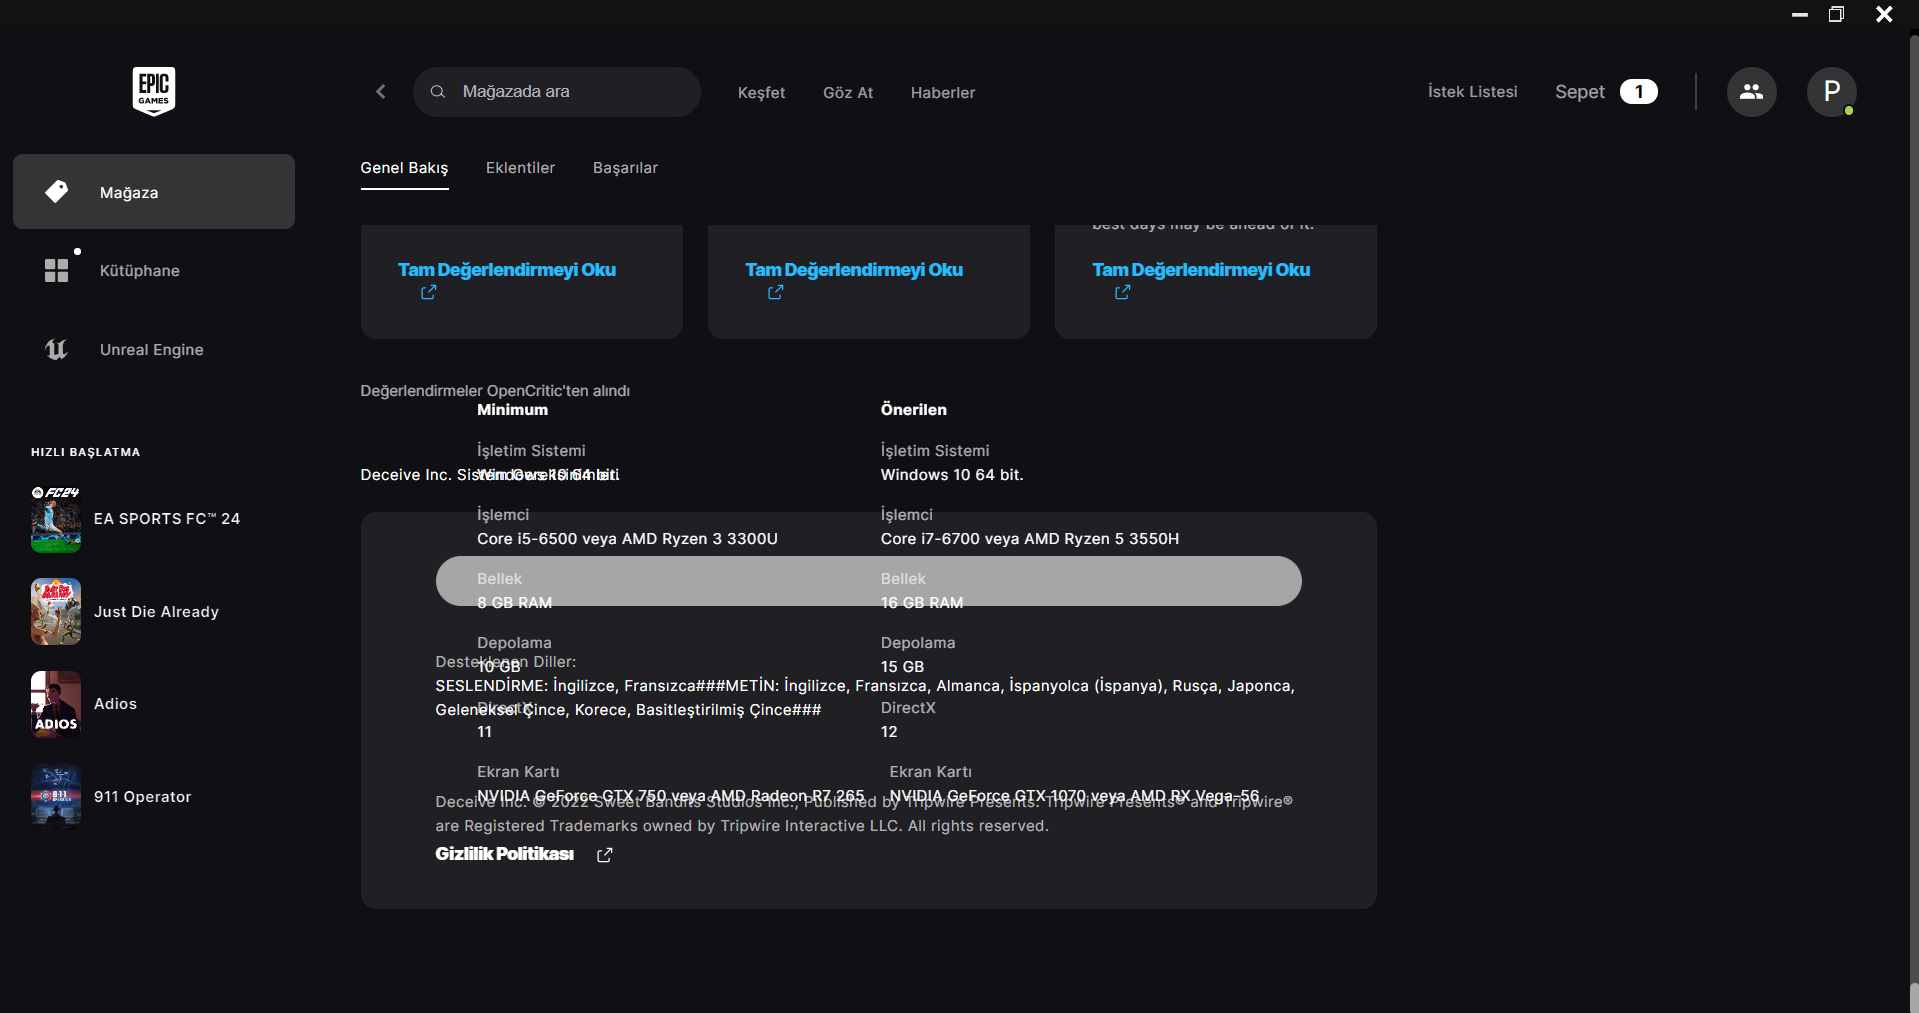Restore down the launcher window

[1836, 14]
